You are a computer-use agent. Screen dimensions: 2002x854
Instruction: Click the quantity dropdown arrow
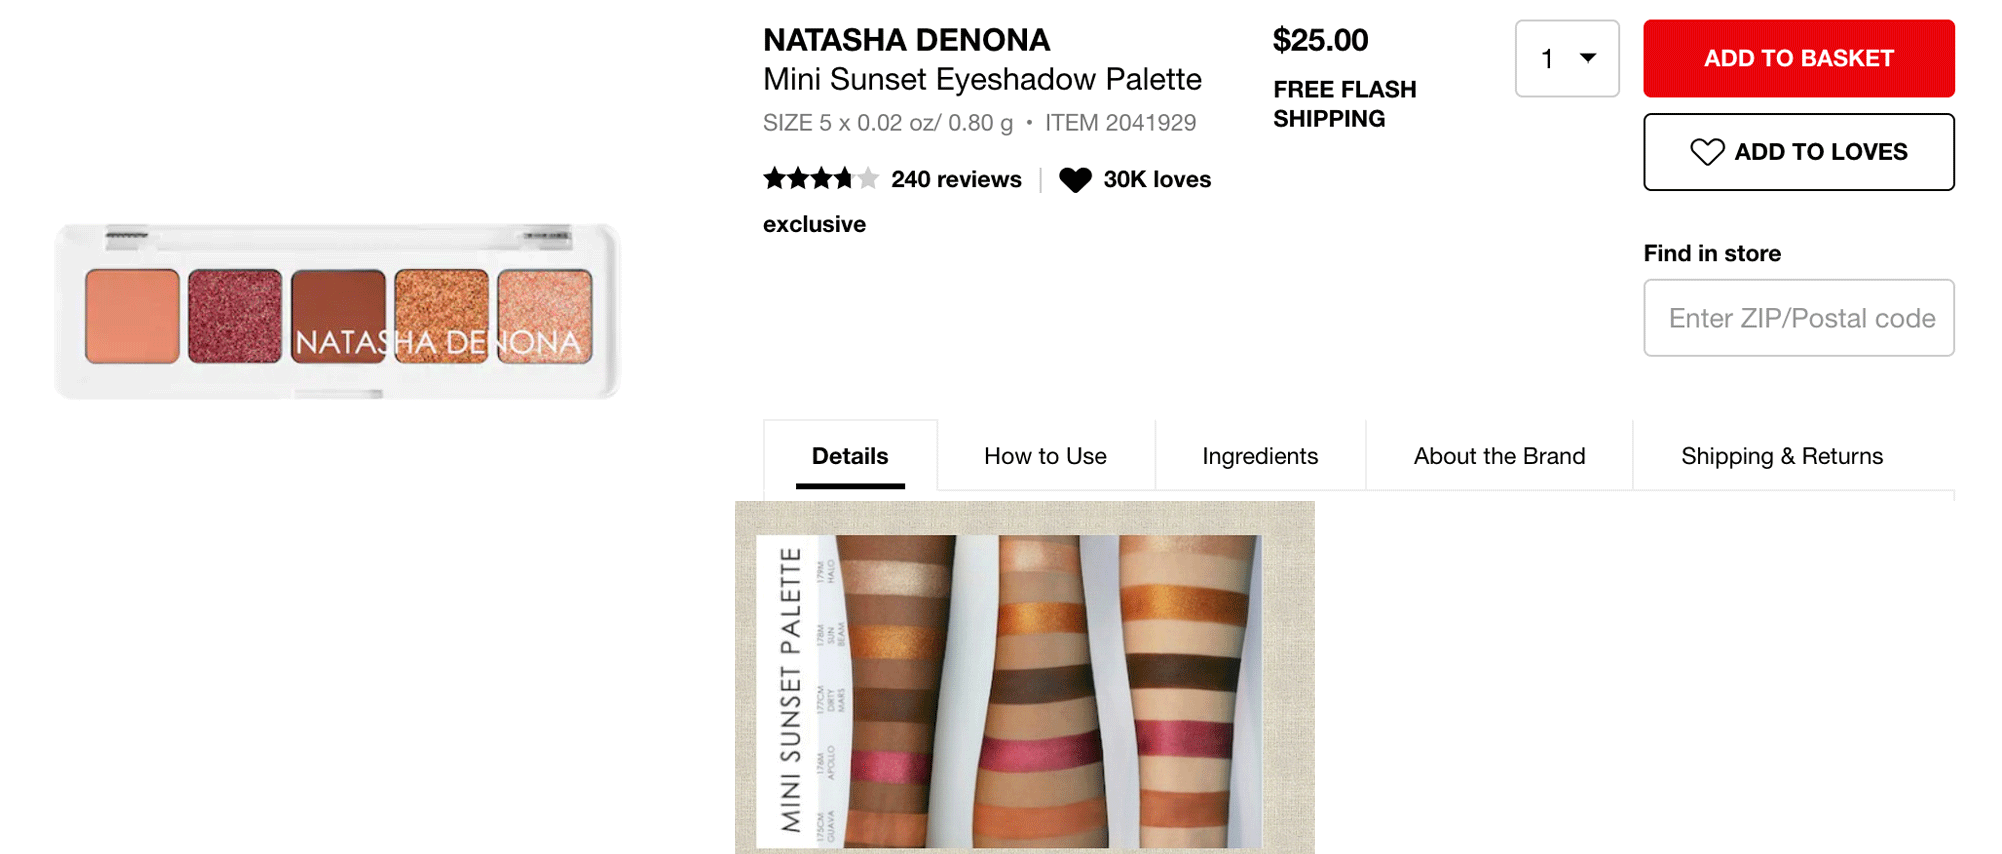coord(1588,58)
